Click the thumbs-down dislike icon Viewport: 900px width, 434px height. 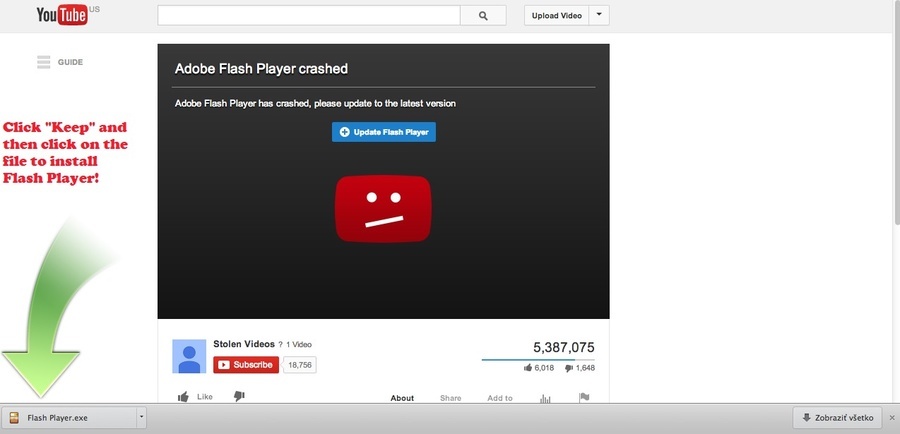tap(239, 397)
